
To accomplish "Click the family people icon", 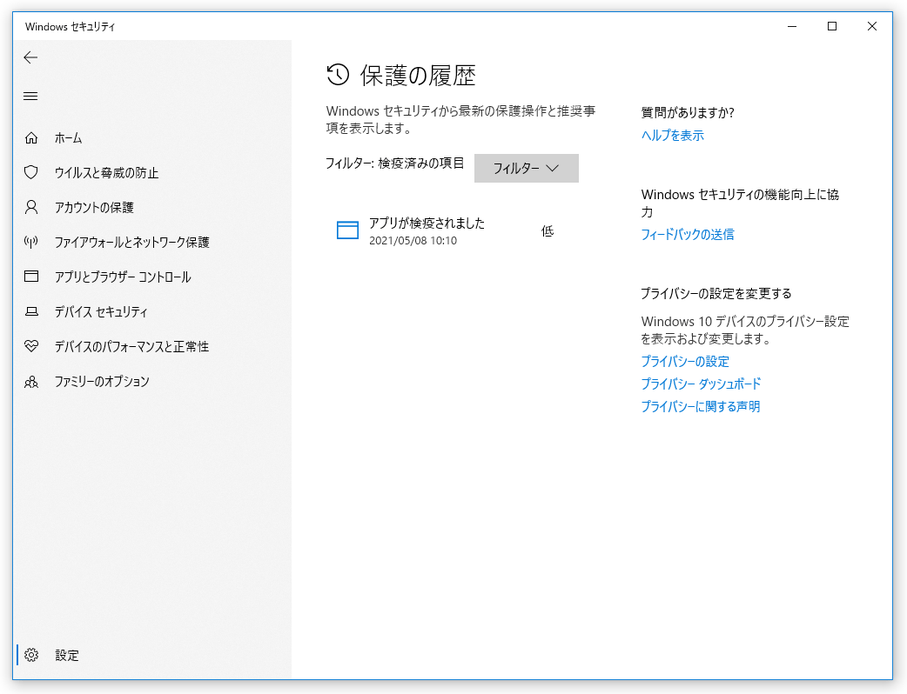I will [31, 381].
